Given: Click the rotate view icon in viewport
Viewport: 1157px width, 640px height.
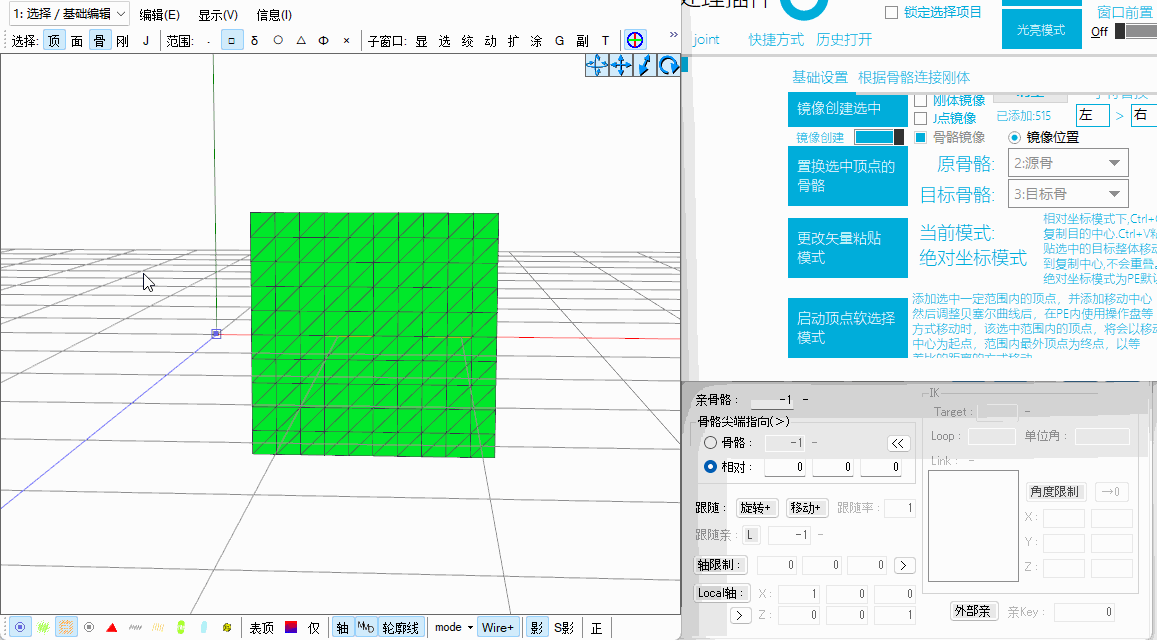Looking at the screenshot, I should point(668,65).
